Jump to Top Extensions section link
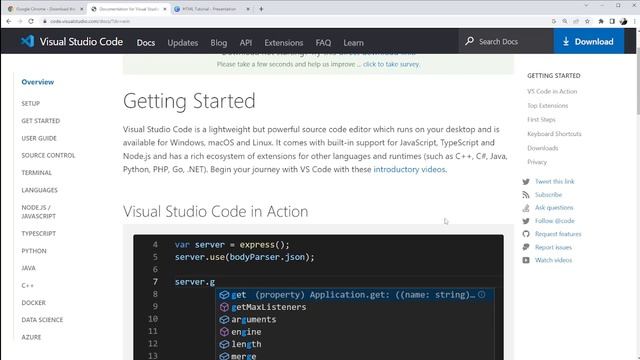 (547, 106)
